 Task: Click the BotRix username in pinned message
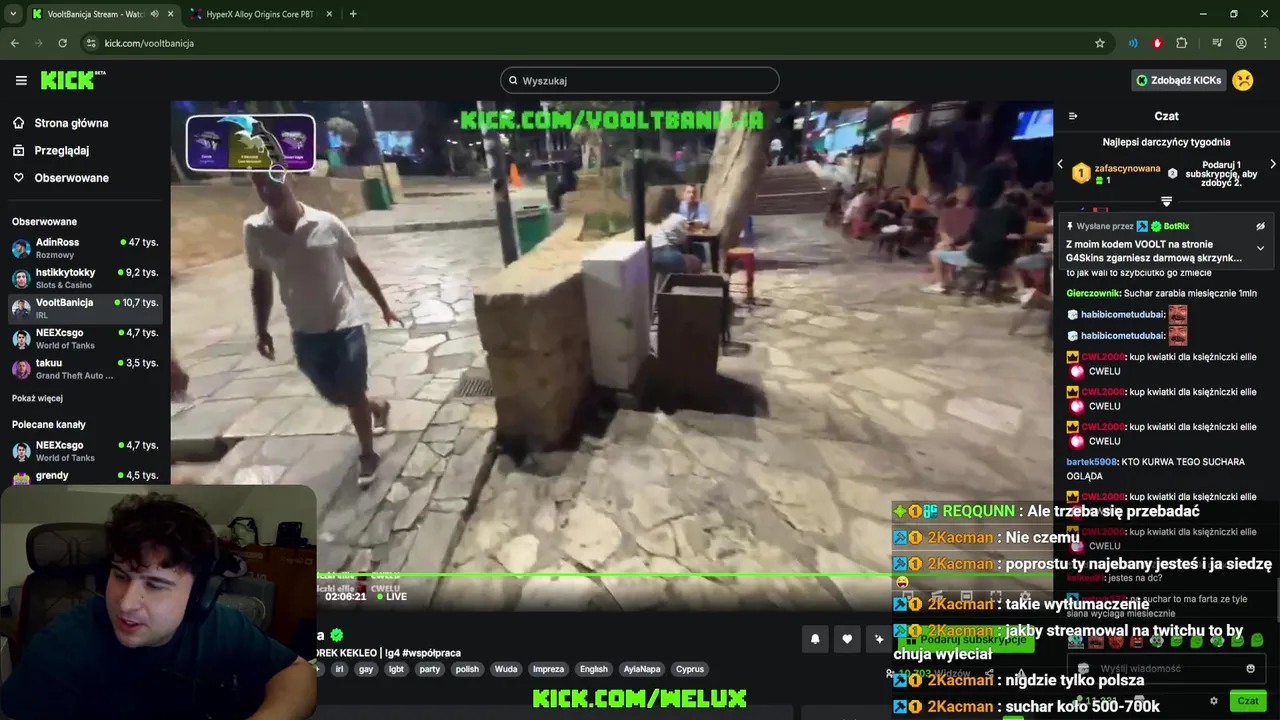pos(1176,227)
